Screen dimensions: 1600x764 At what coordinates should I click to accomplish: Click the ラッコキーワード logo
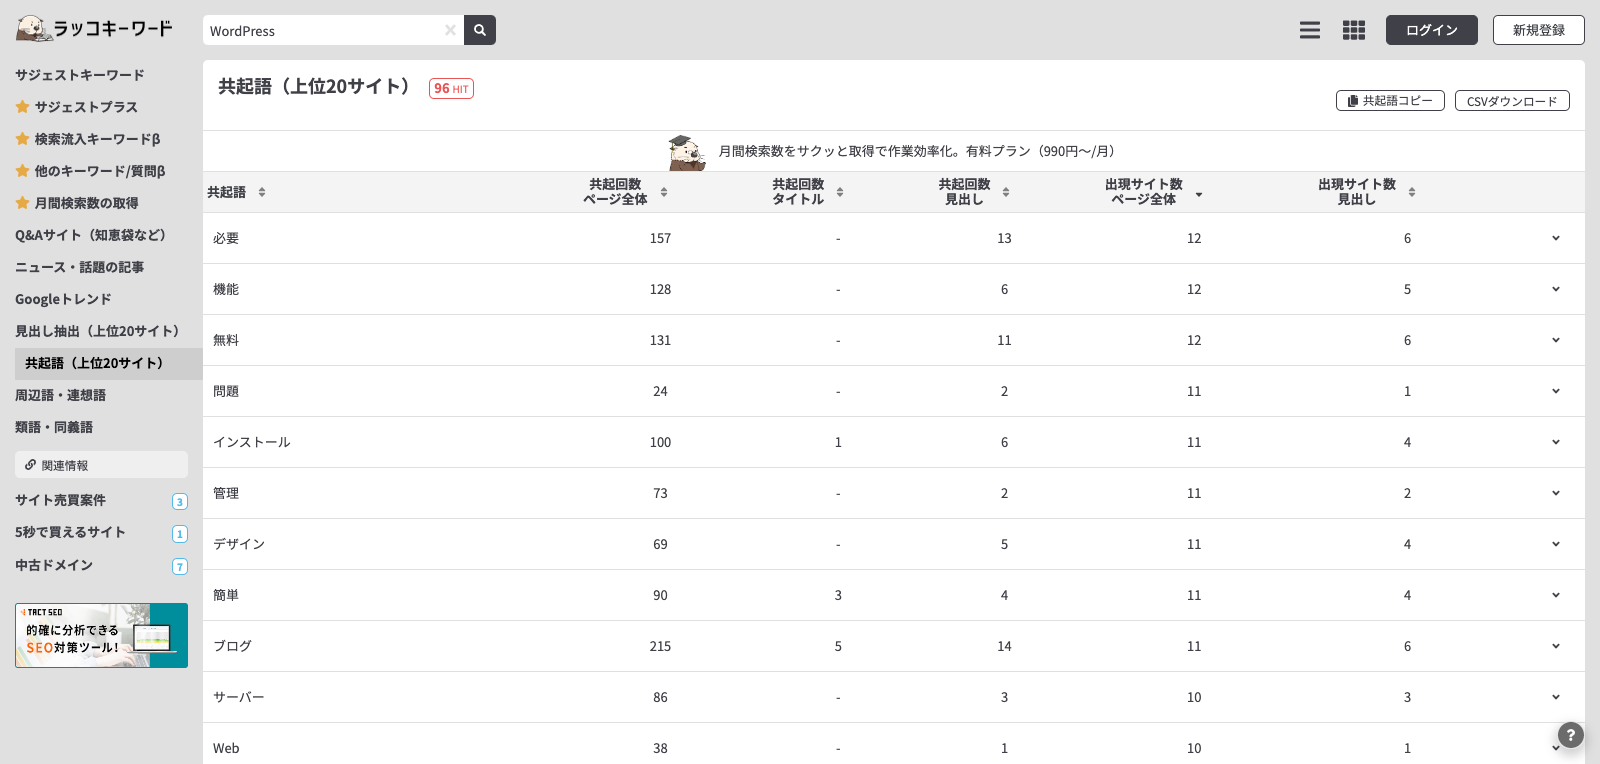point(94,29)
